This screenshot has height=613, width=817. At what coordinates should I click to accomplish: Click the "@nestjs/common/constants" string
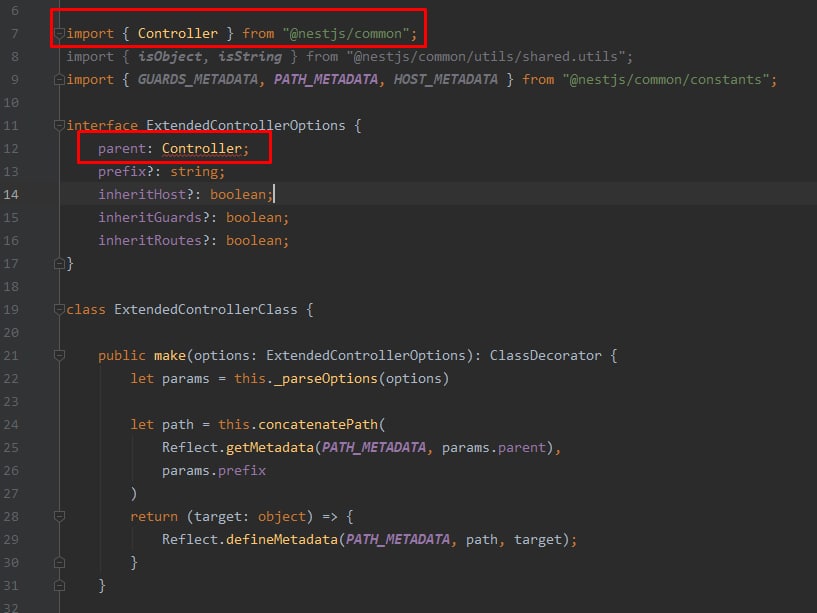click(666, 80)
